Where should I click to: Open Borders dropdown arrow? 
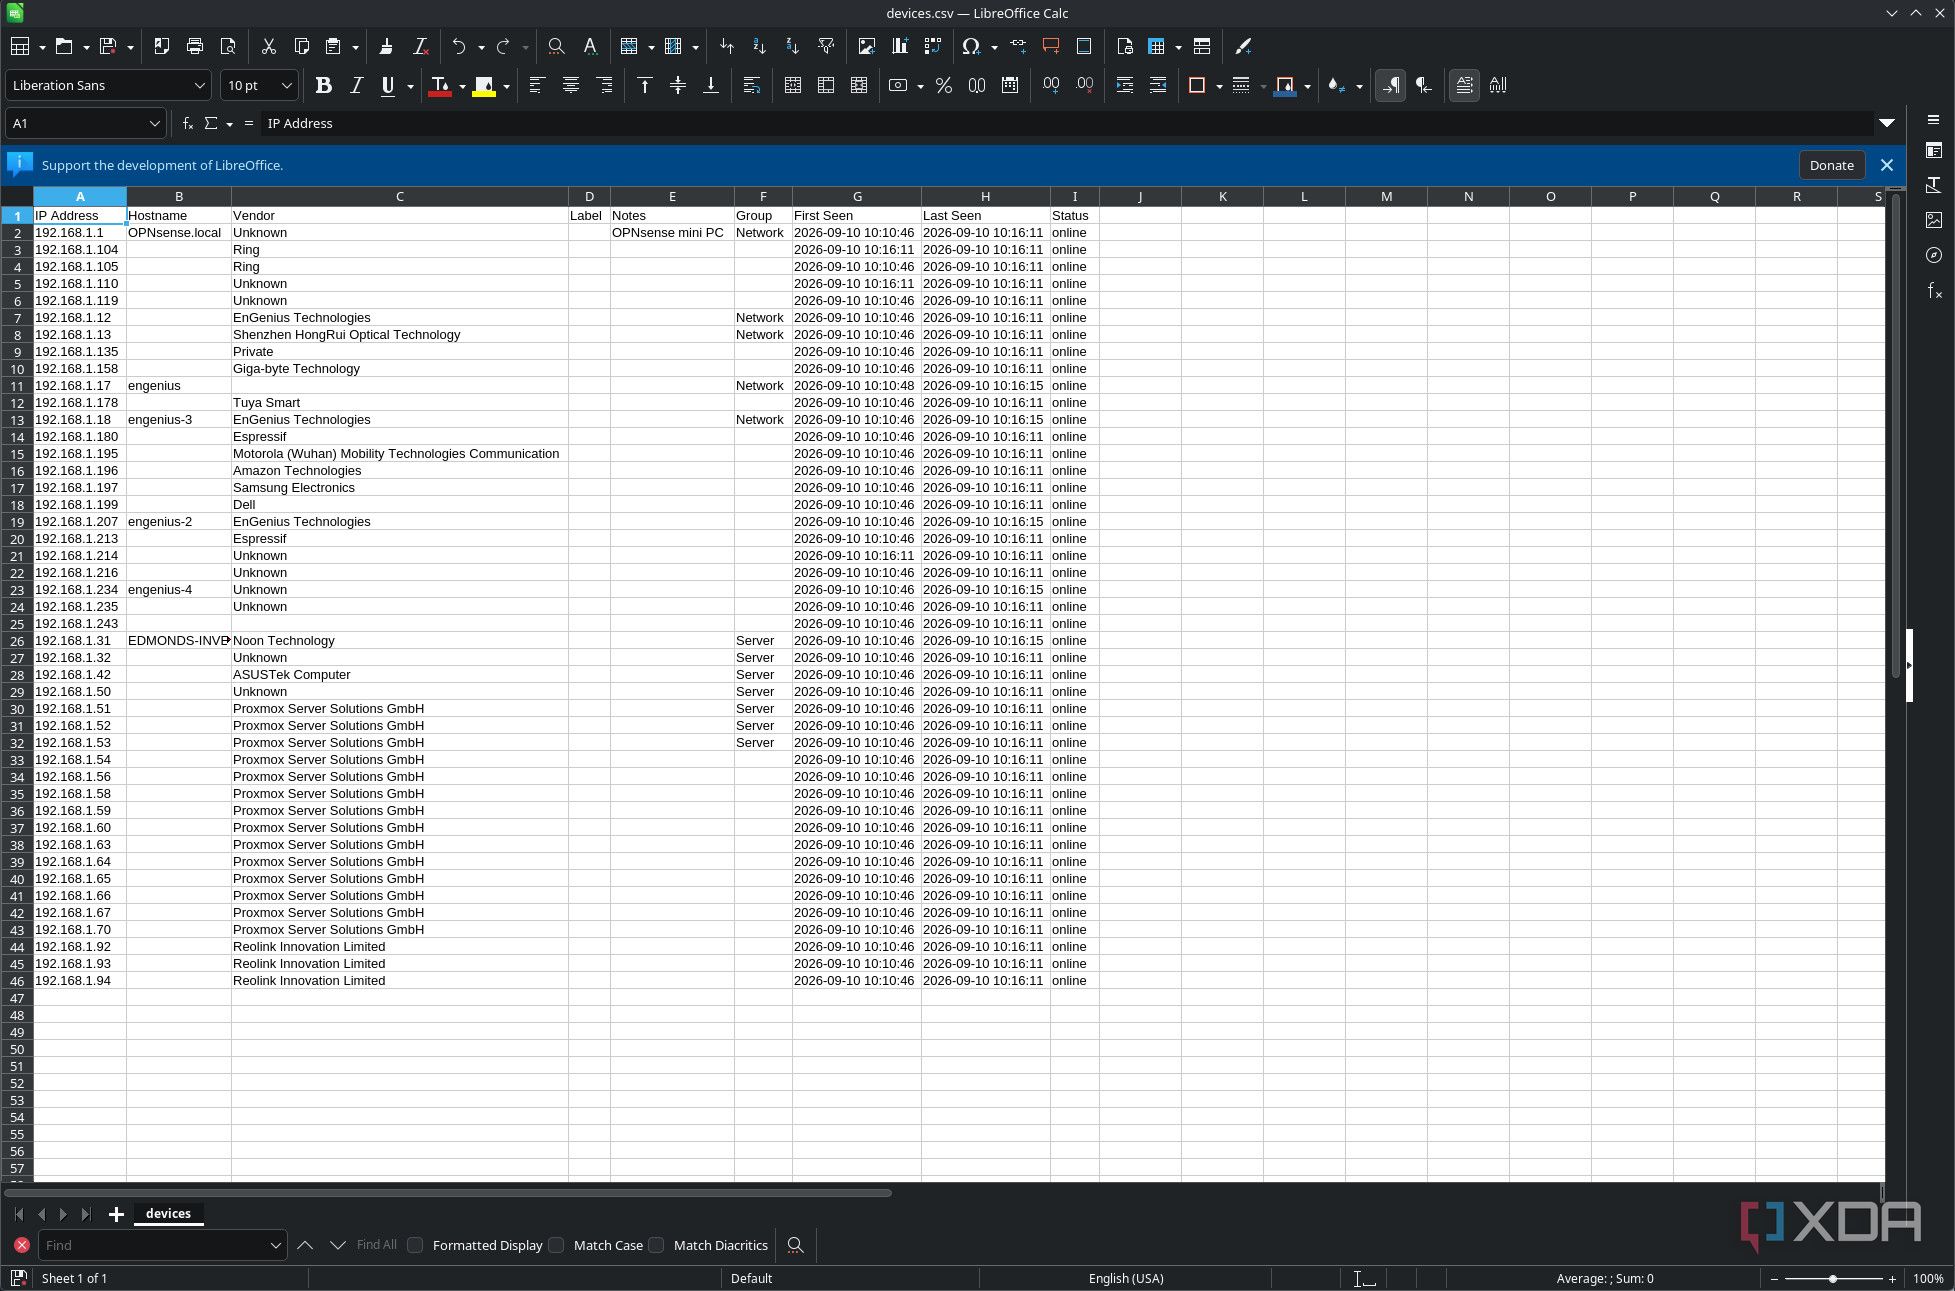[x=1219, y=86]
